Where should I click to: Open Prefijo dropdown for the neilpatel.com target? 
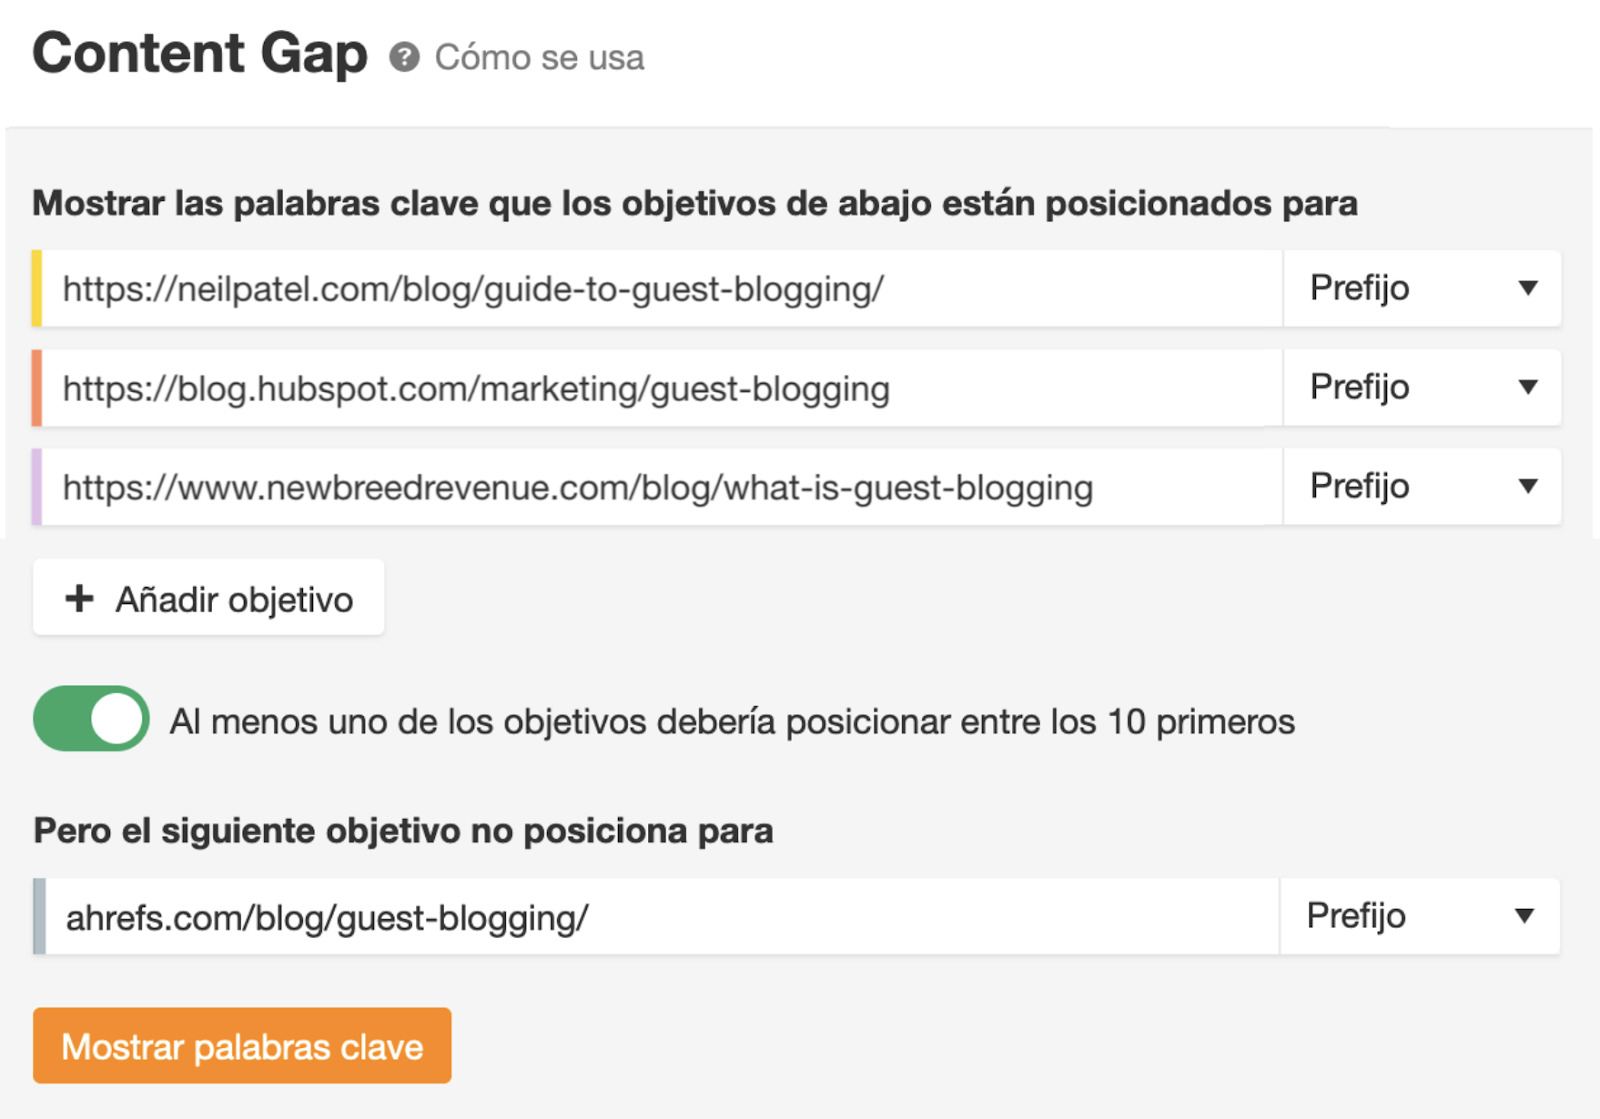(1421, 289)
